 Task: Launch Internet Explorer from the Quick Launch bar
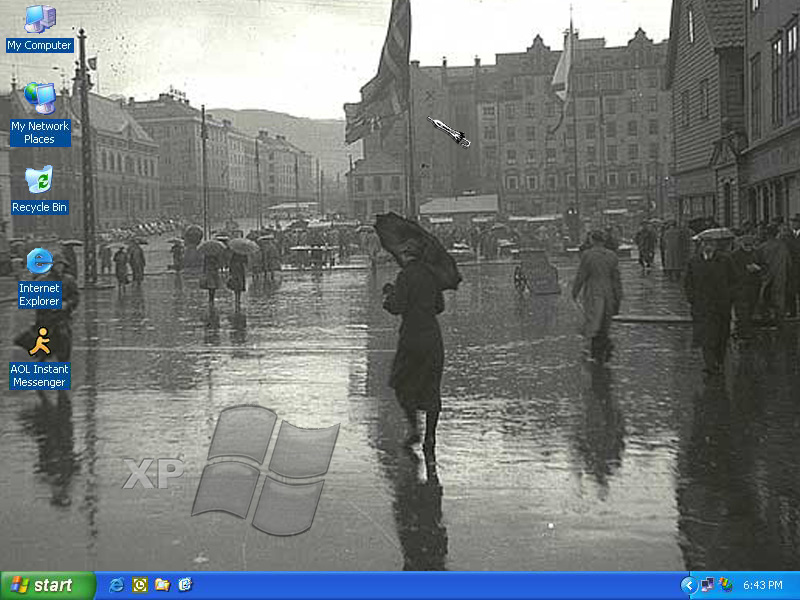(117, 585)
